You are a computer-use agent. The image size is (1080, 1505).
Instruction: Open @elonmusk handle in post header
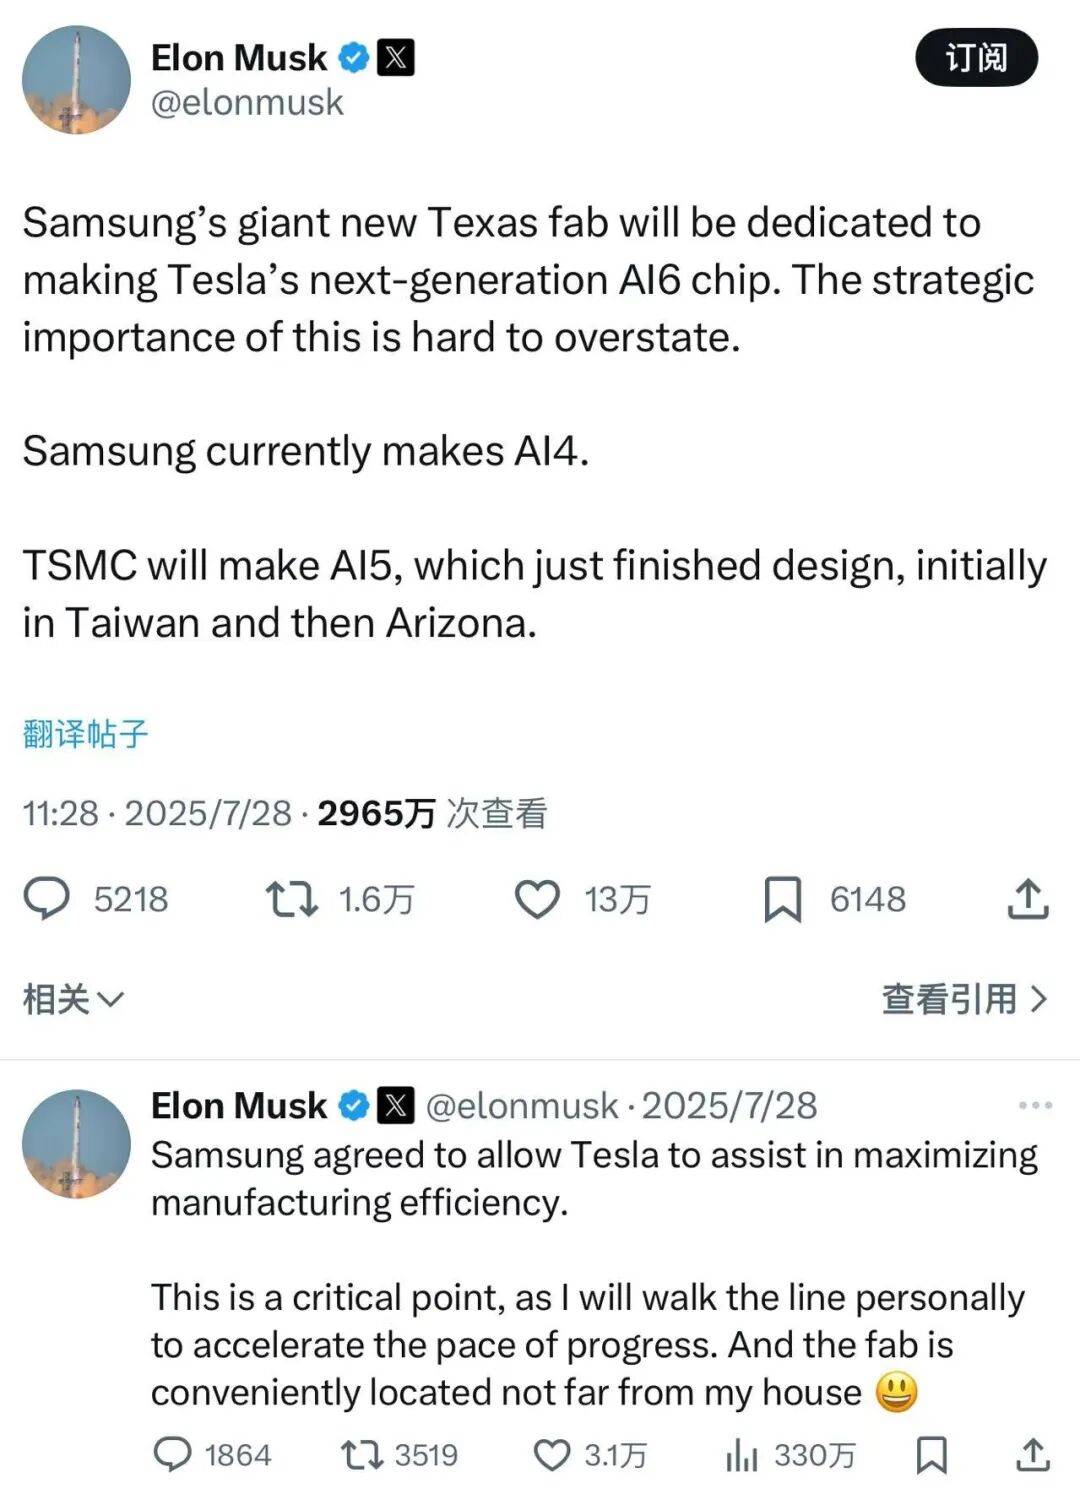pyautogui.click(x=247, y=102)
